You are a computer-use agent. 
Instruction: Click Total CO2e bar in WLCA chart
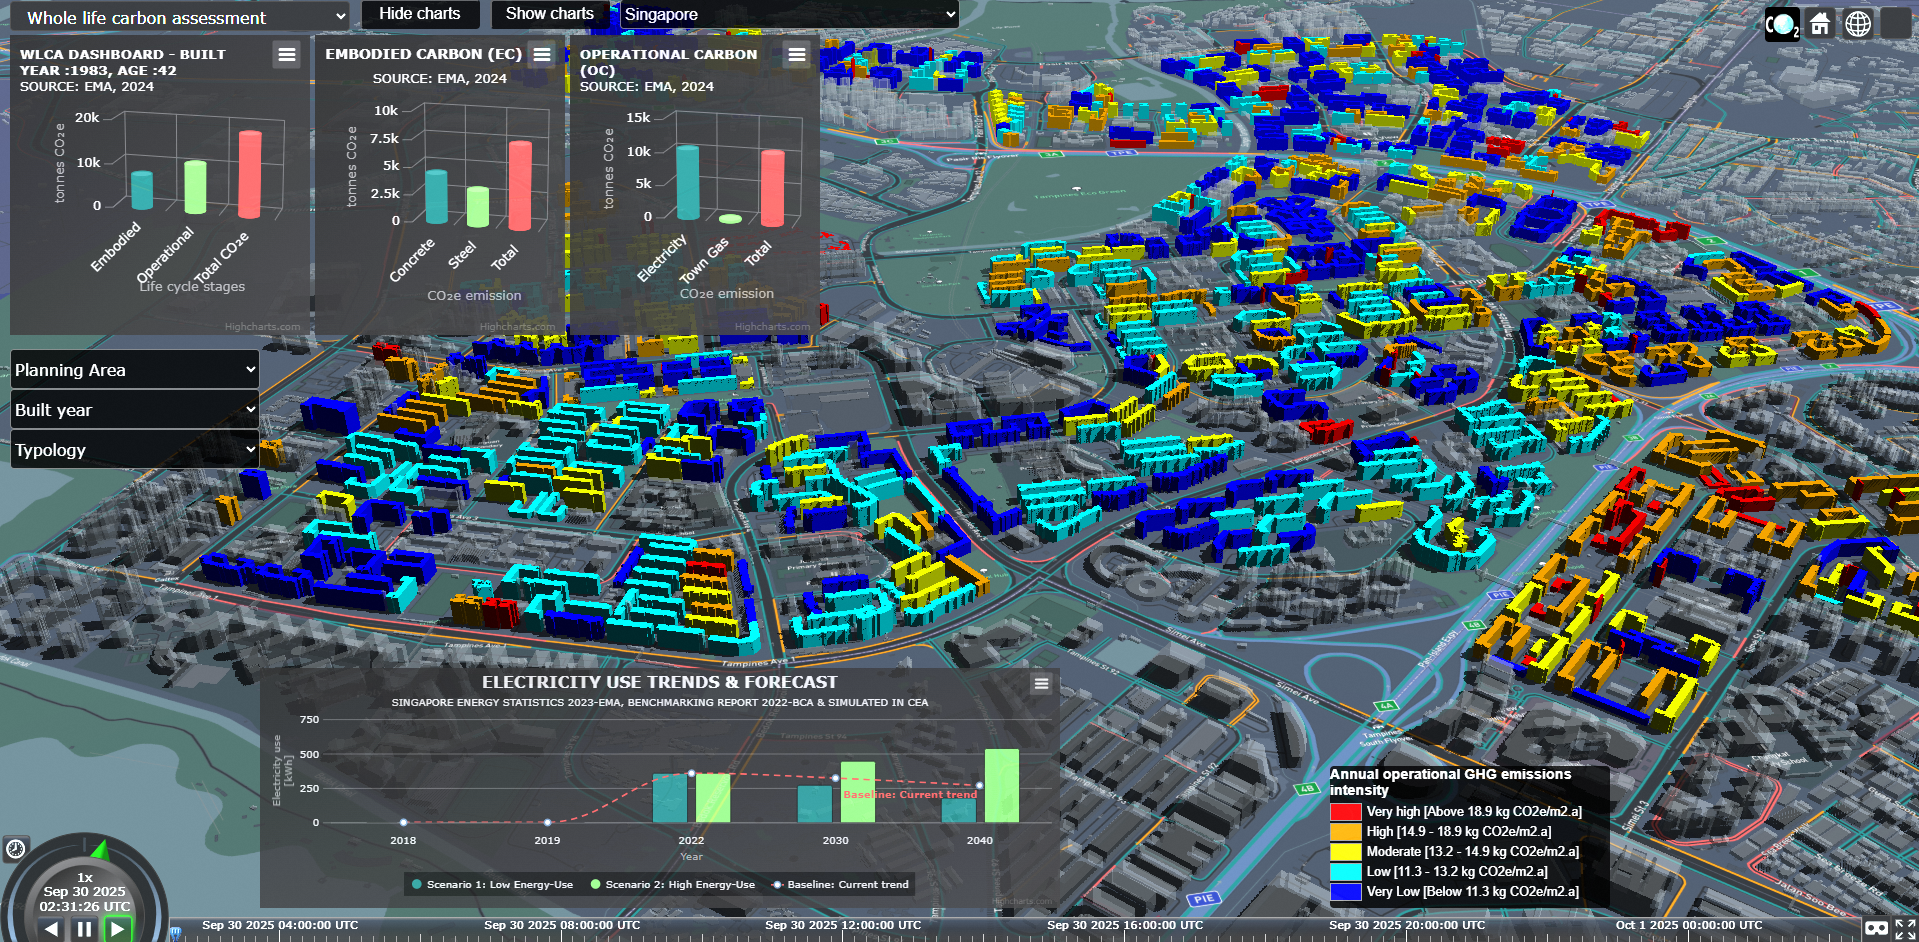click(250, 174)
